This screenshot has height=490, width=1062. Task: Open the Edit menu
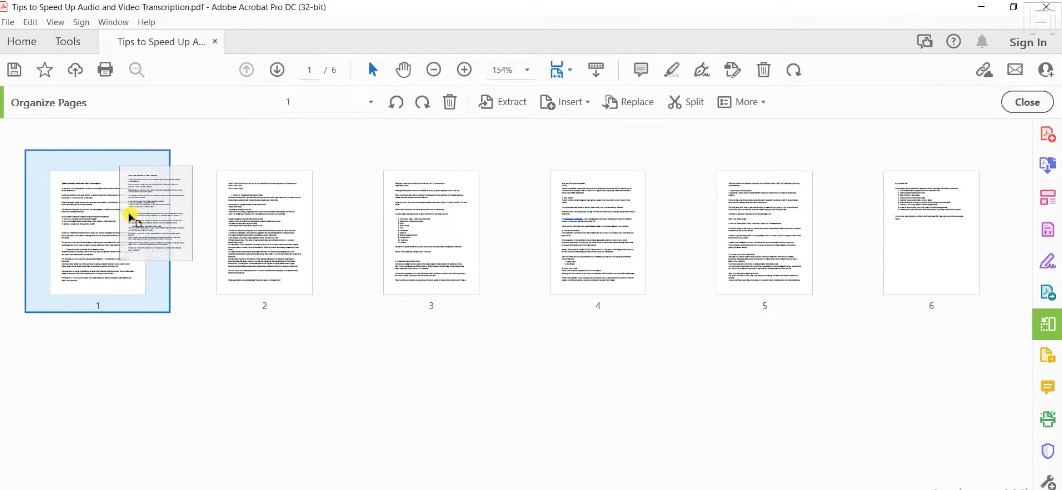30,22
